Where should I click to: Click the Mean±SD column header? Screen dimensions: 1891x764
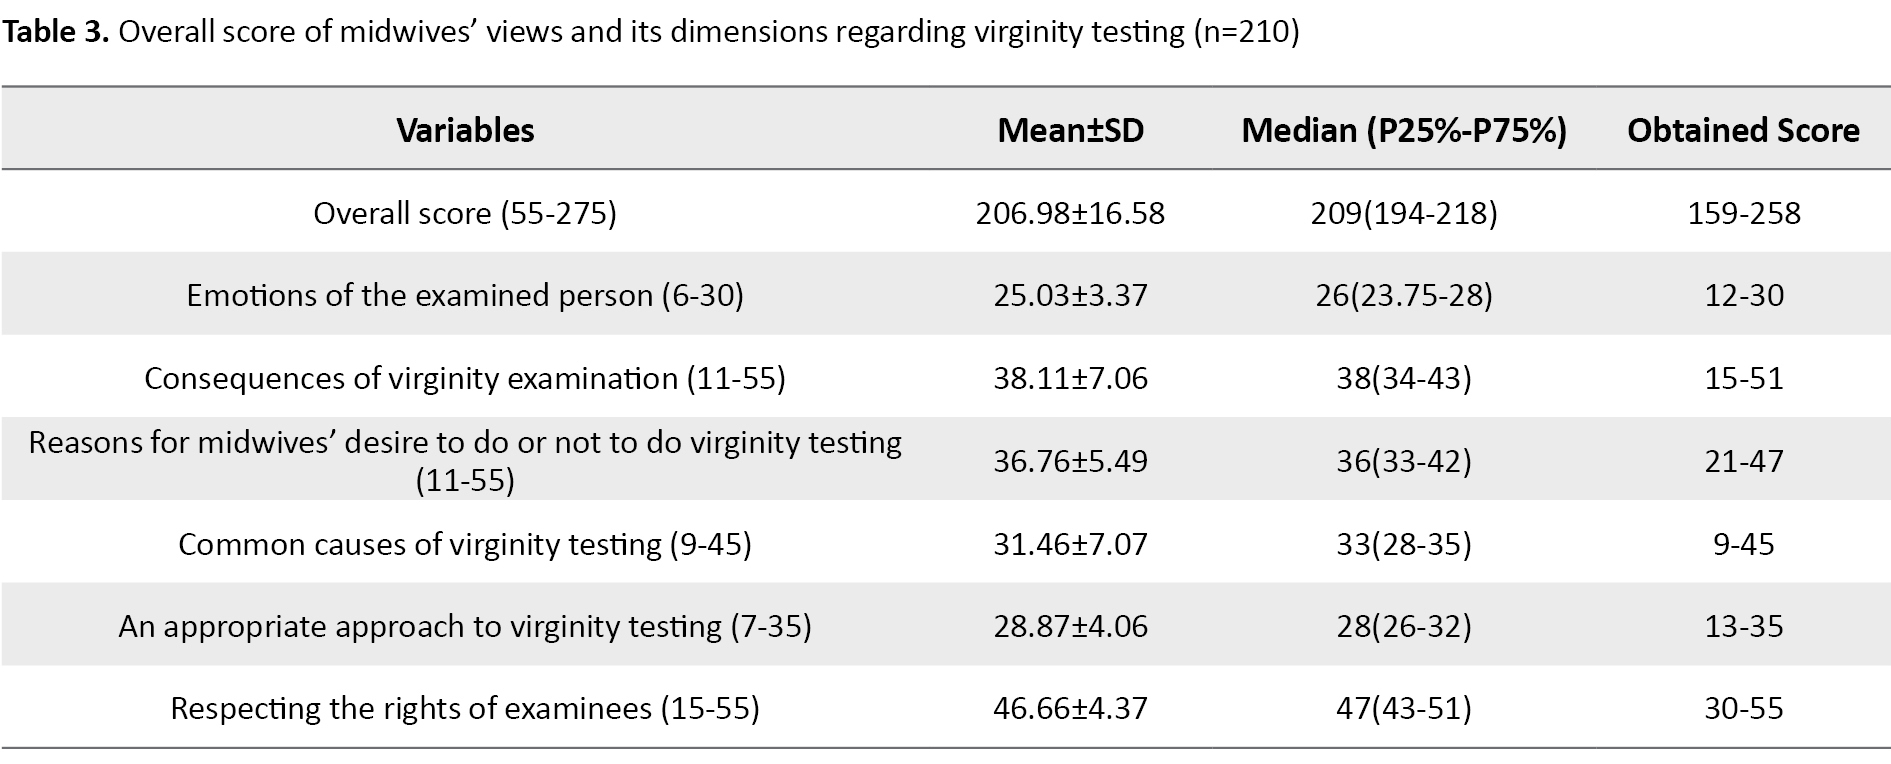pos(1070,130)
